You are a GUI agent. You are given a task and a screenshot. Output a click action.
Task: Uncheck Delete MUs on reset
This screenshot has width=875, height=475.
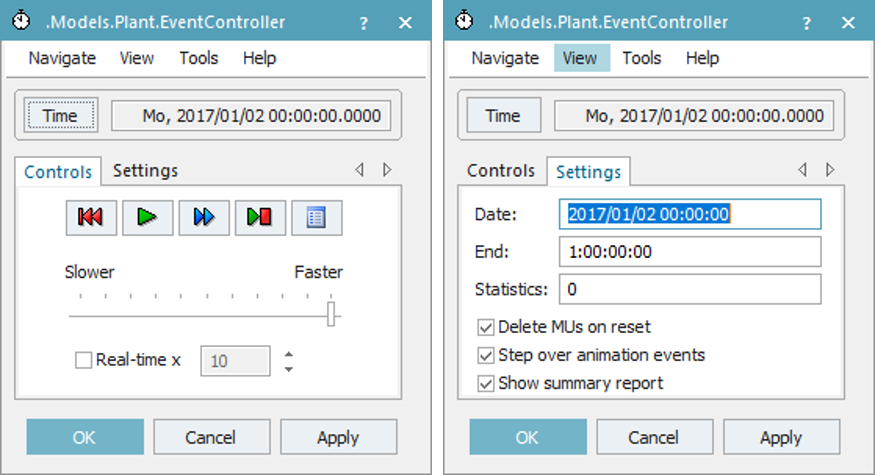(x=486, y=327)
